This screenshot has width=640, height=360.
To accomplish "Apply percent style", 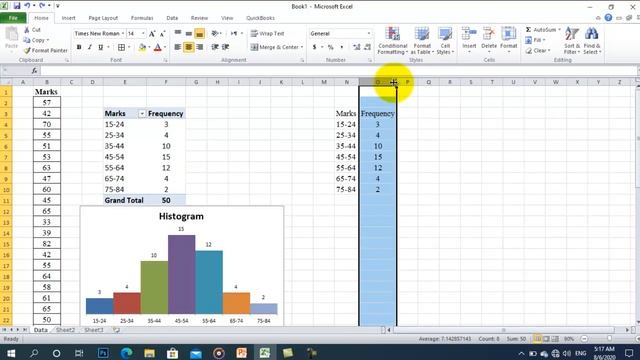I will (331, 47).
